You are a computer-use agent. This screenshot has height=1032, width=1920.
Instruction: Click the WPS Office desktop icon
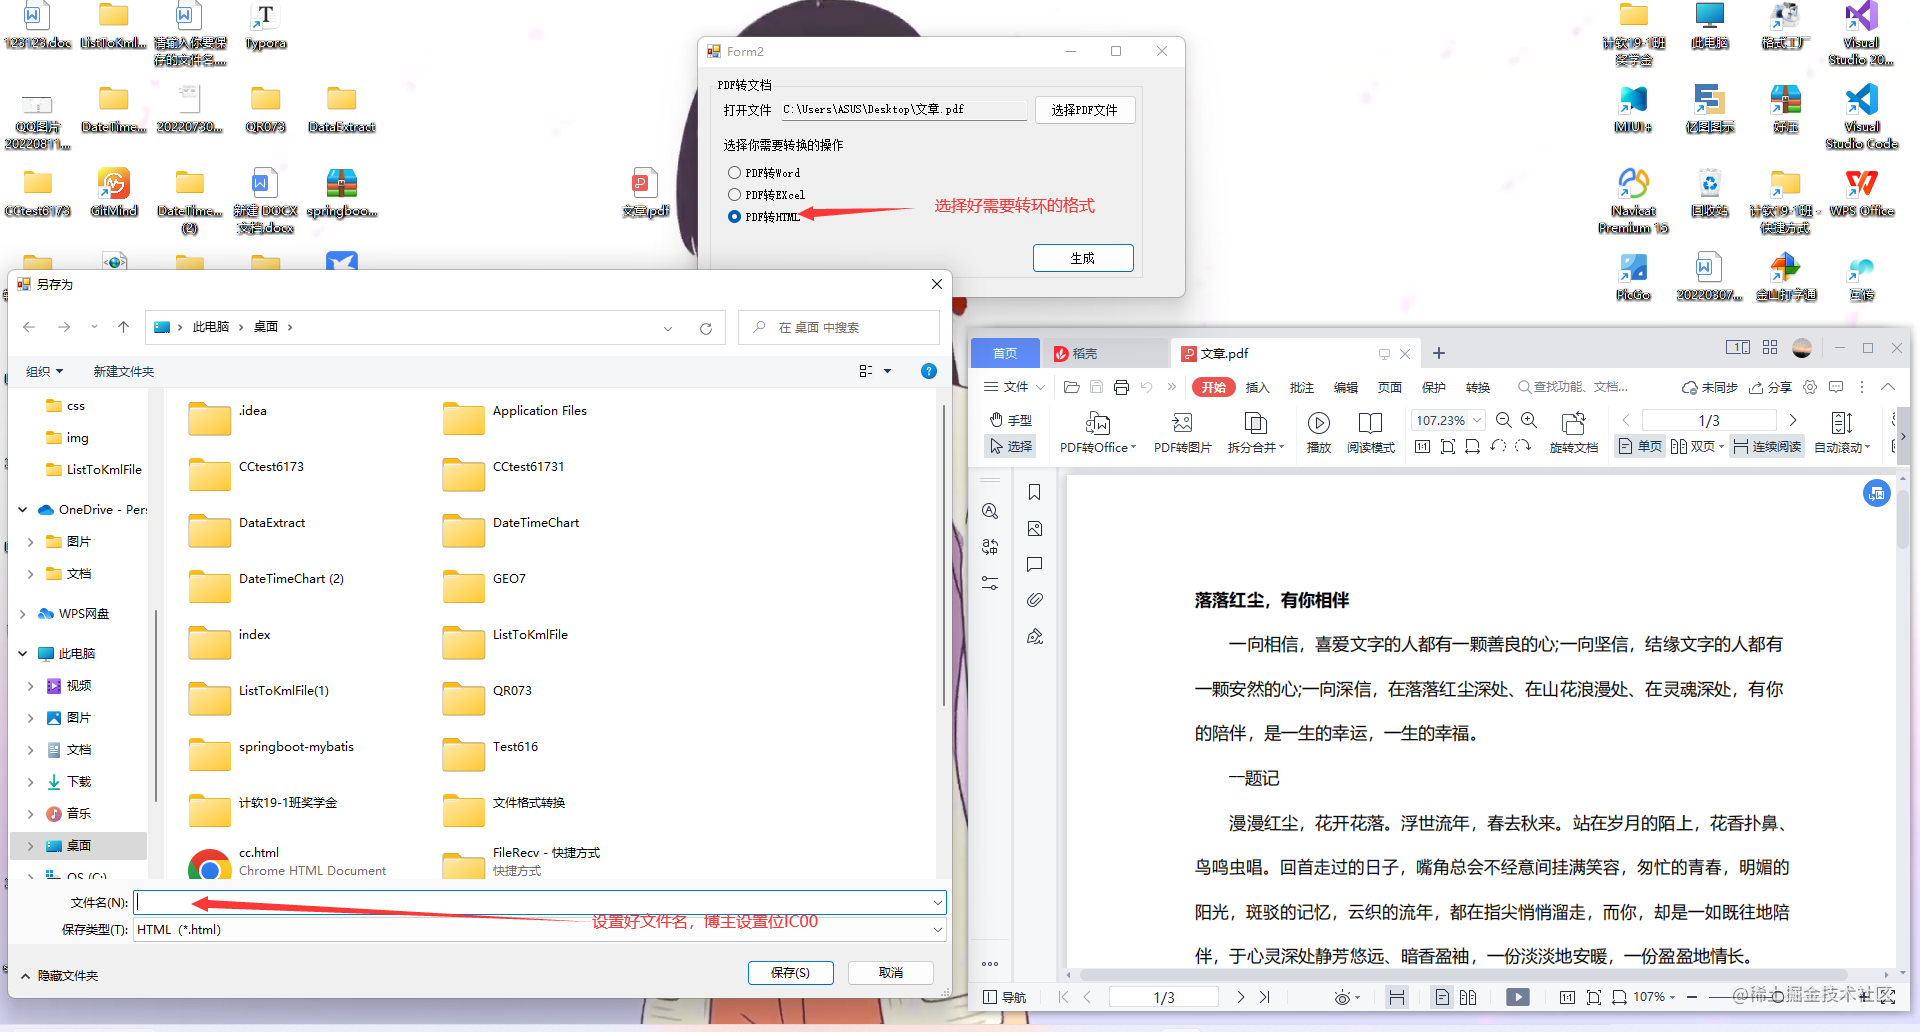(x=1861, y=193)
